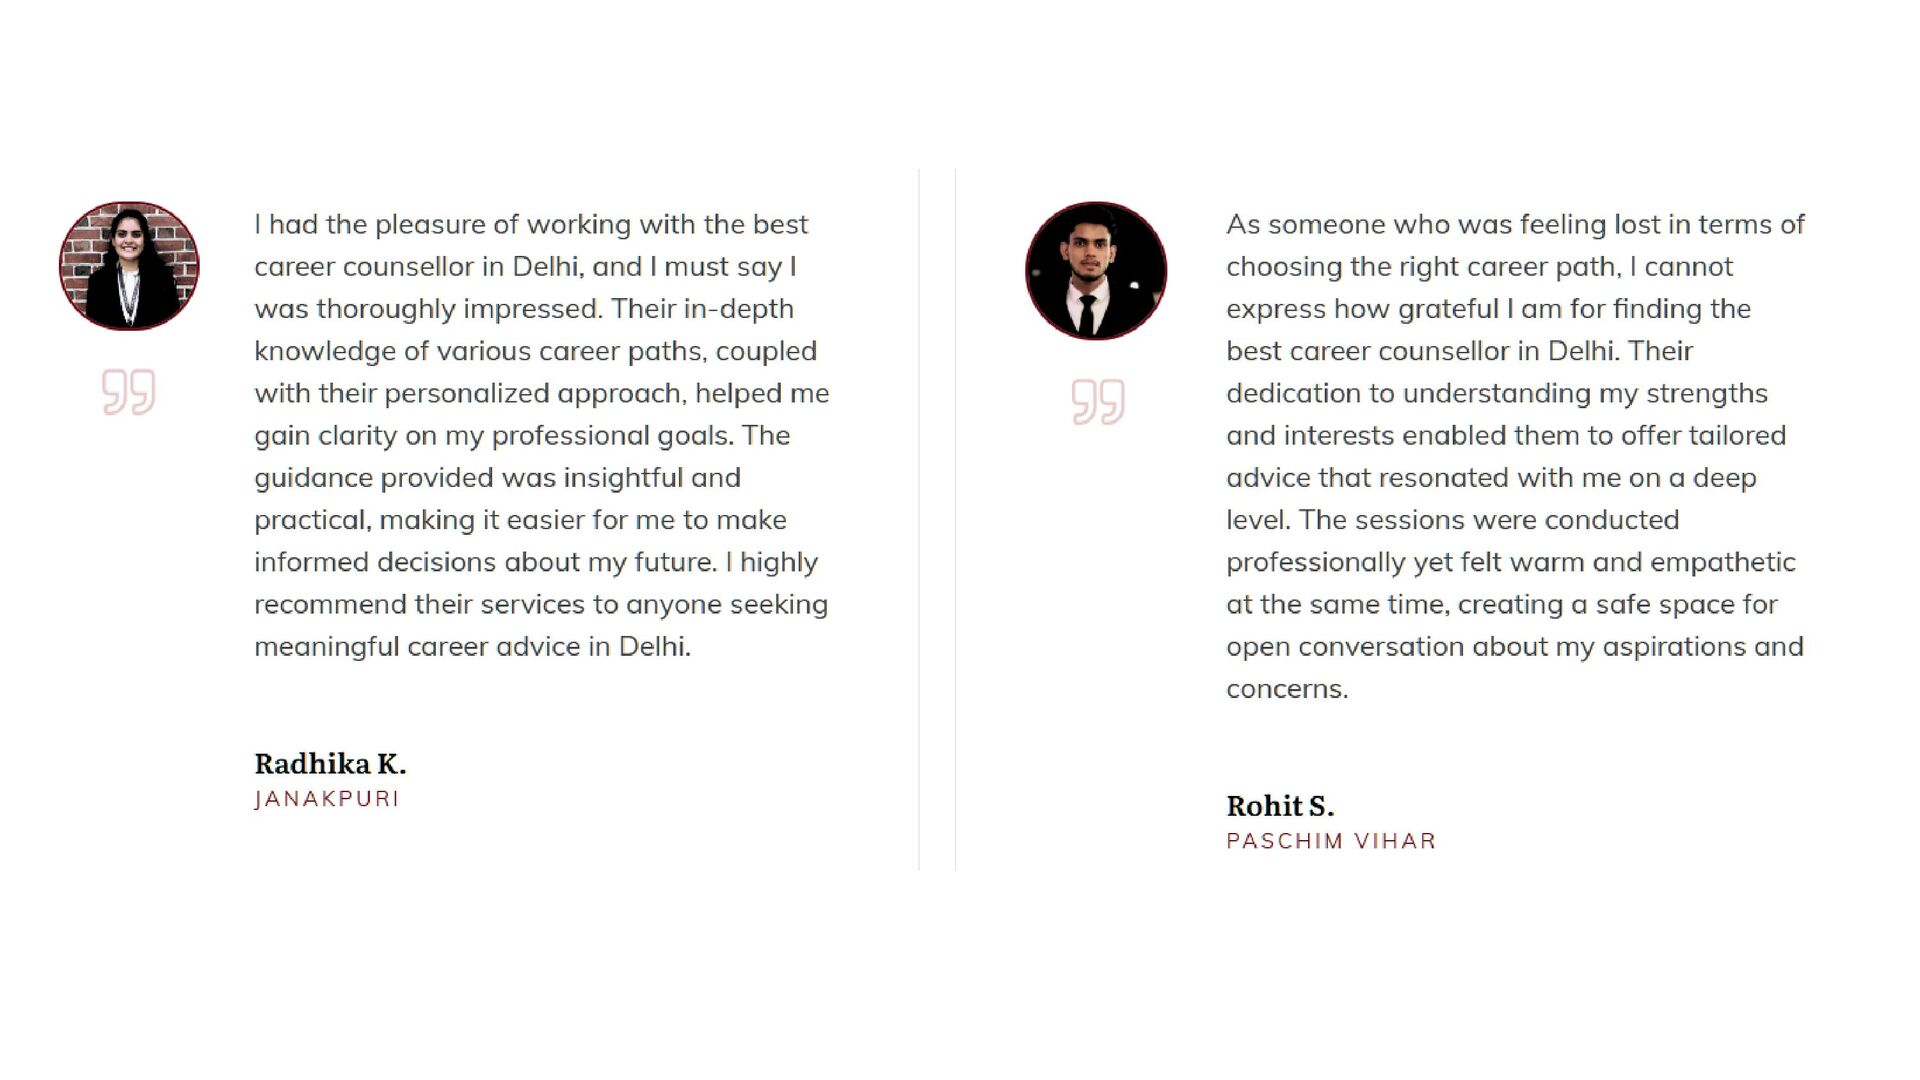Click quotation mark icon under Radhika's photo
The width and height of the screenshot is (1920, 1080).
(x=129, y=392)
